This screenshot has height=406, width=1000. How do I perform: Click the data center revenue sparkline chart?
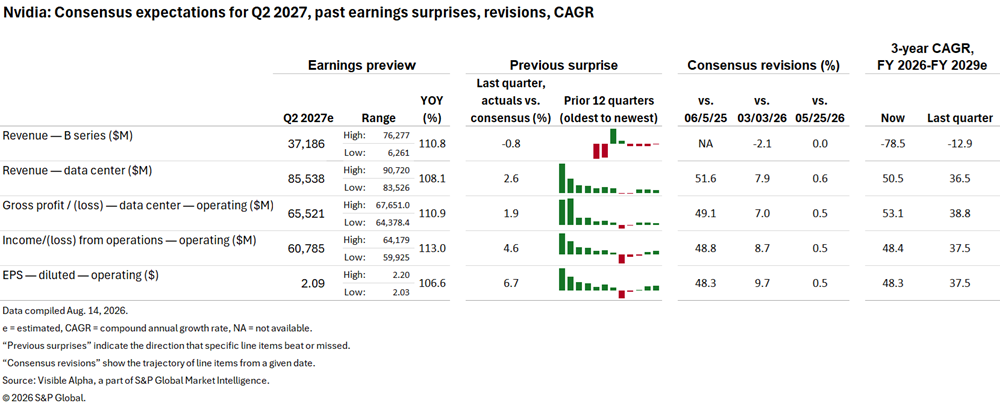609,179
